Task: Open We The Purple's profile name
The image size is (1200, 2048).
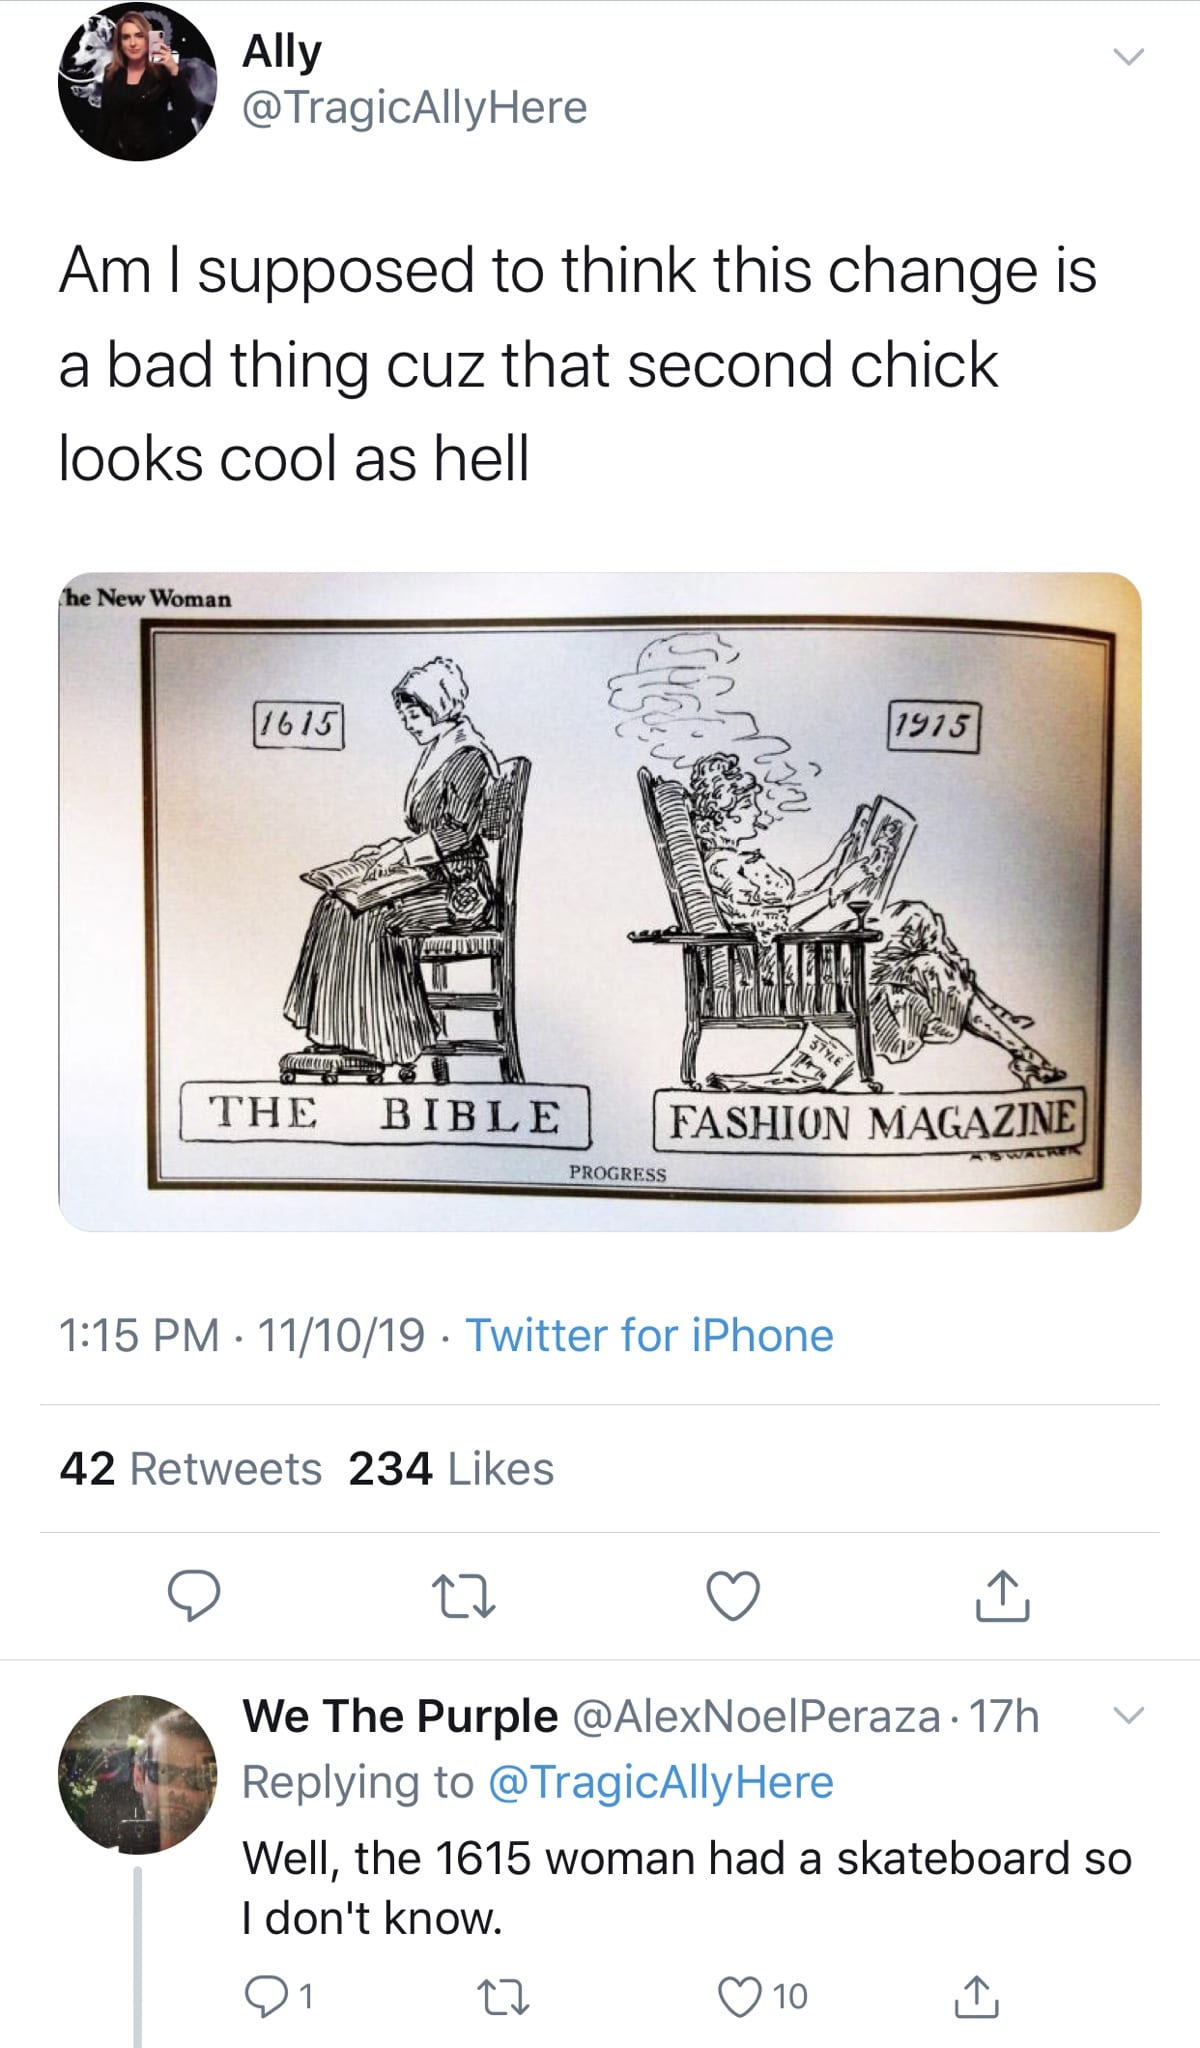Action: tap(400, 1716)
